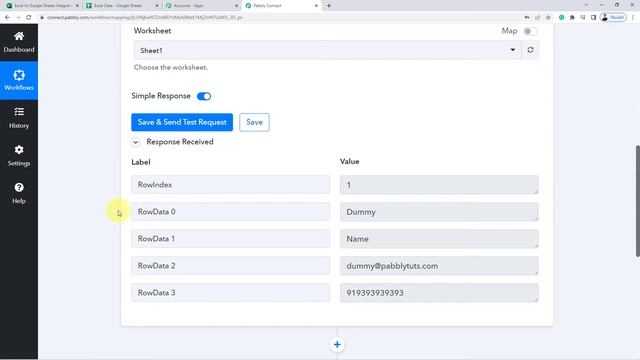
Task: Click the RowIndex label field
Action: pyautogui.click(x=231, y=184)
